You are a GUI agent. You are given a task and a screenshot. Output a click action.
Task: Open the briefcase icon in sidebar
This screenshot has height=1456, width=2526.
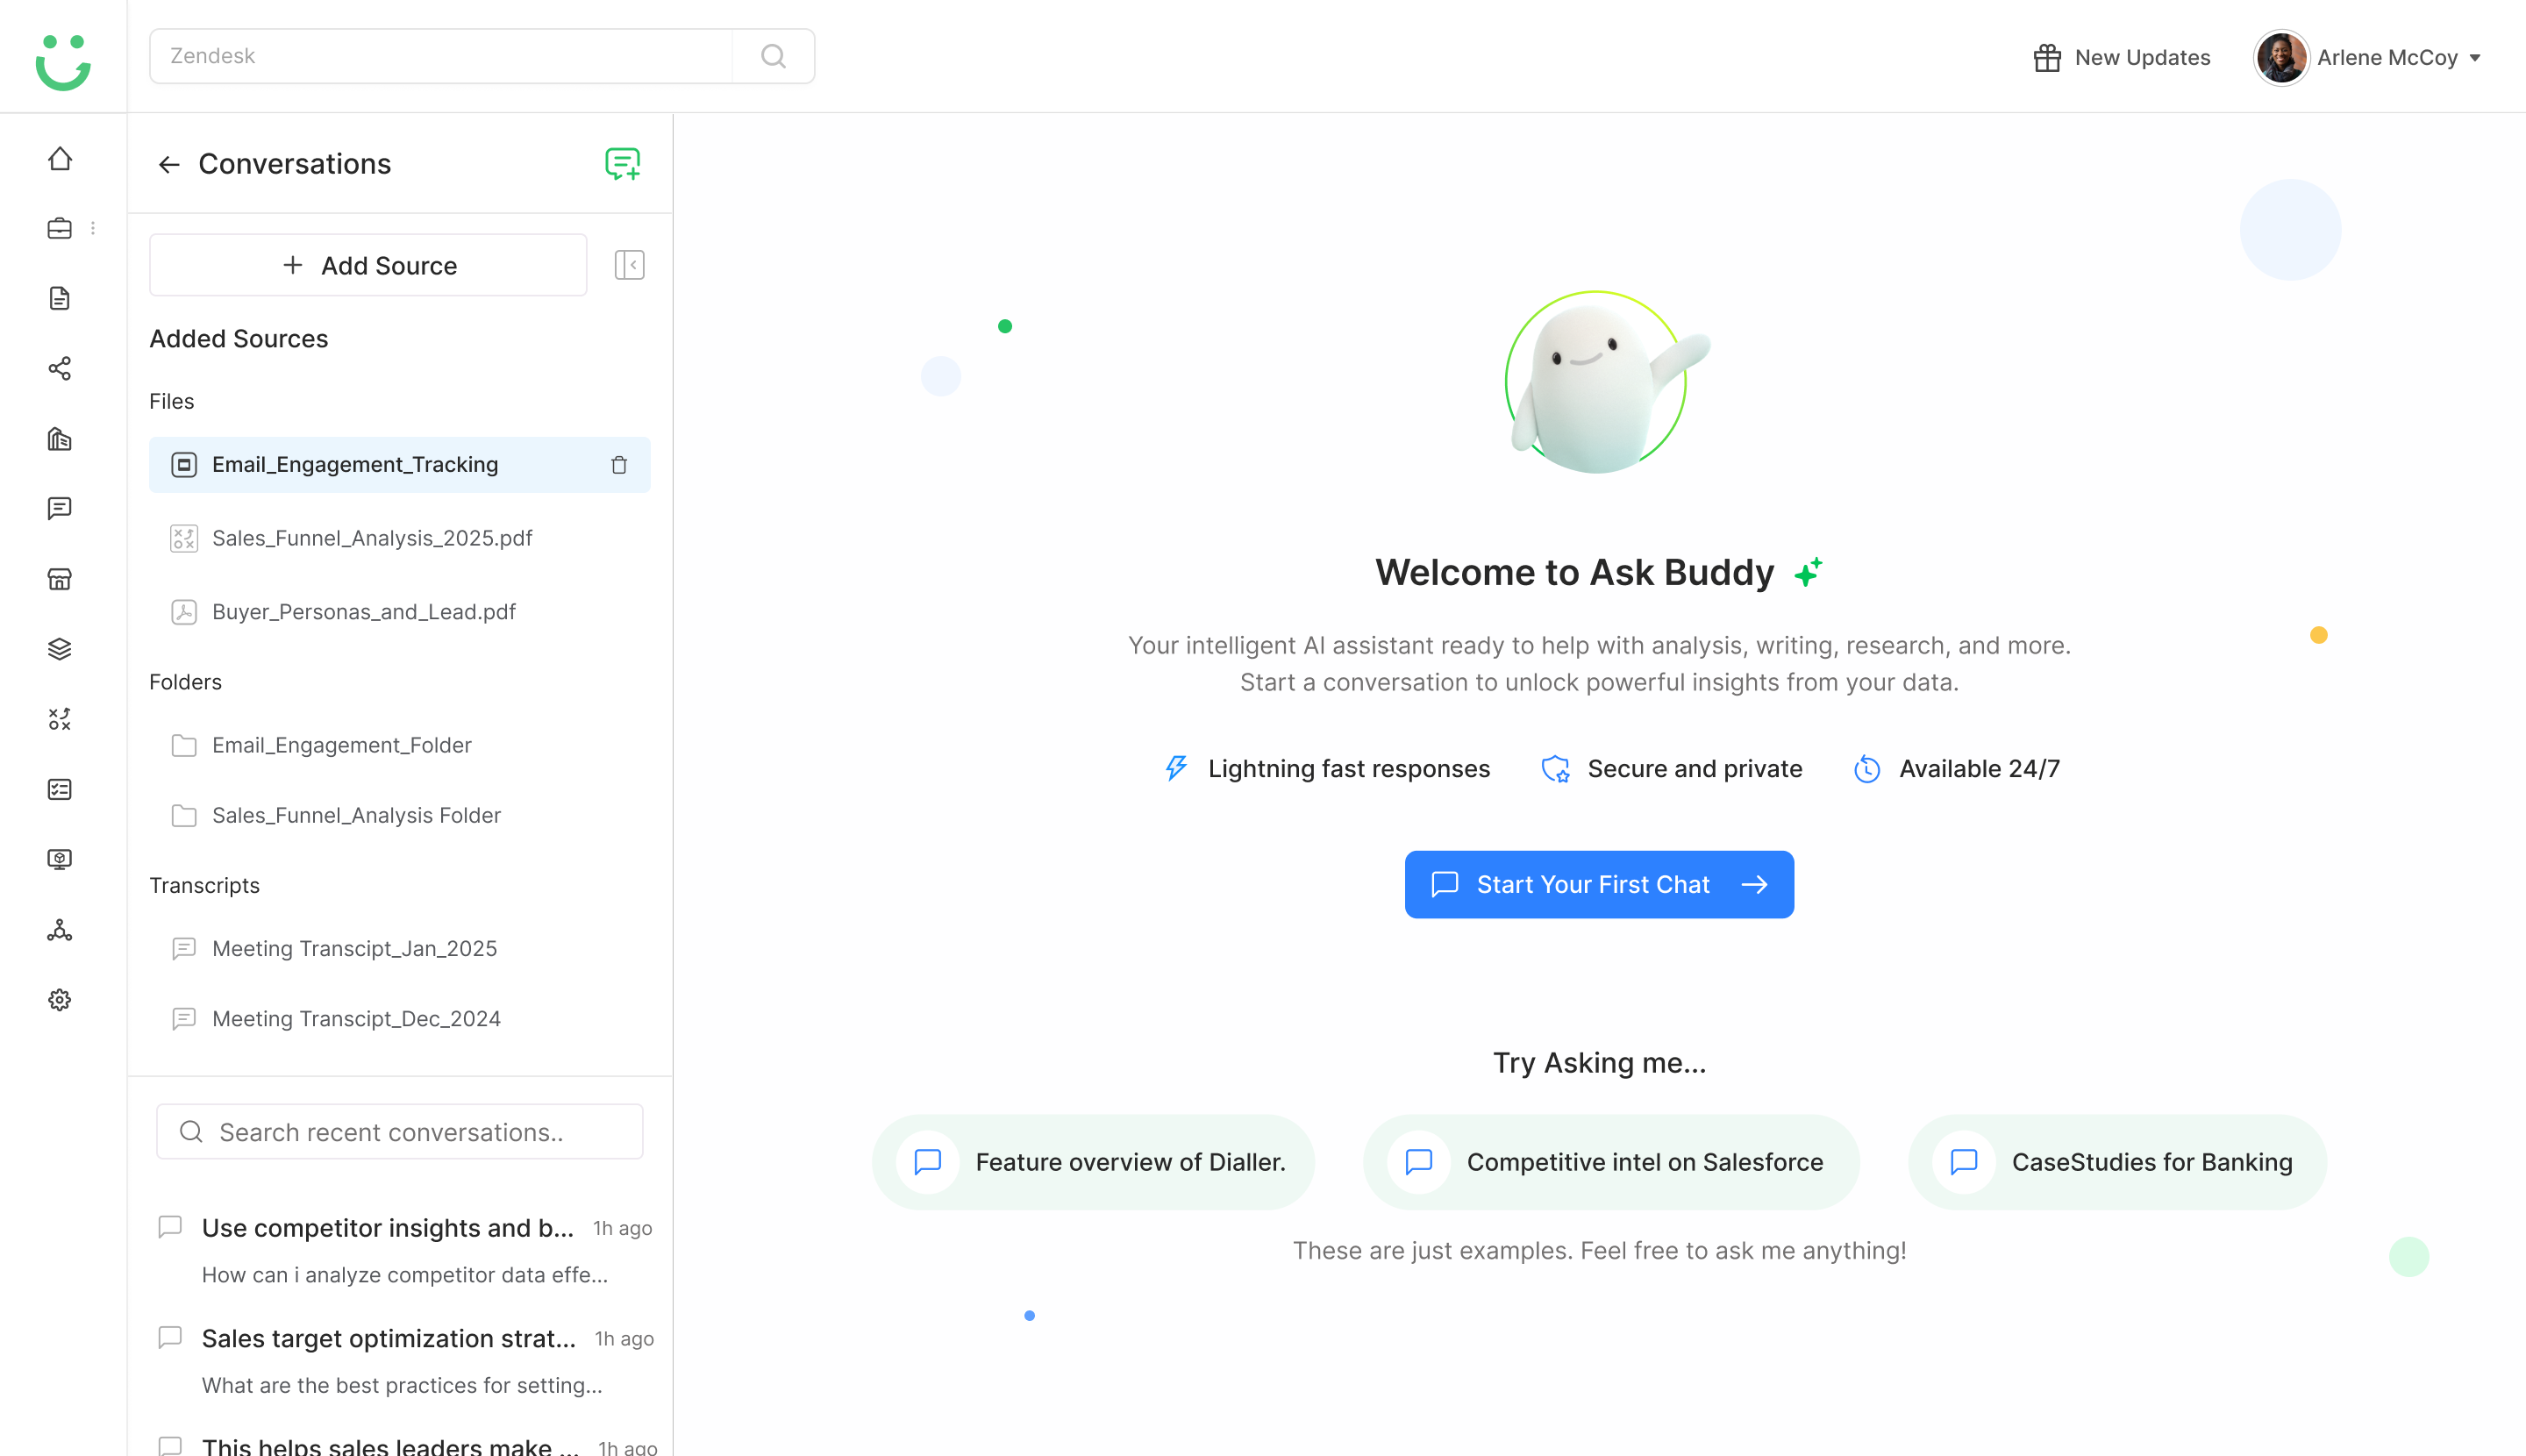pyautogui.click(x=60, y=228)
